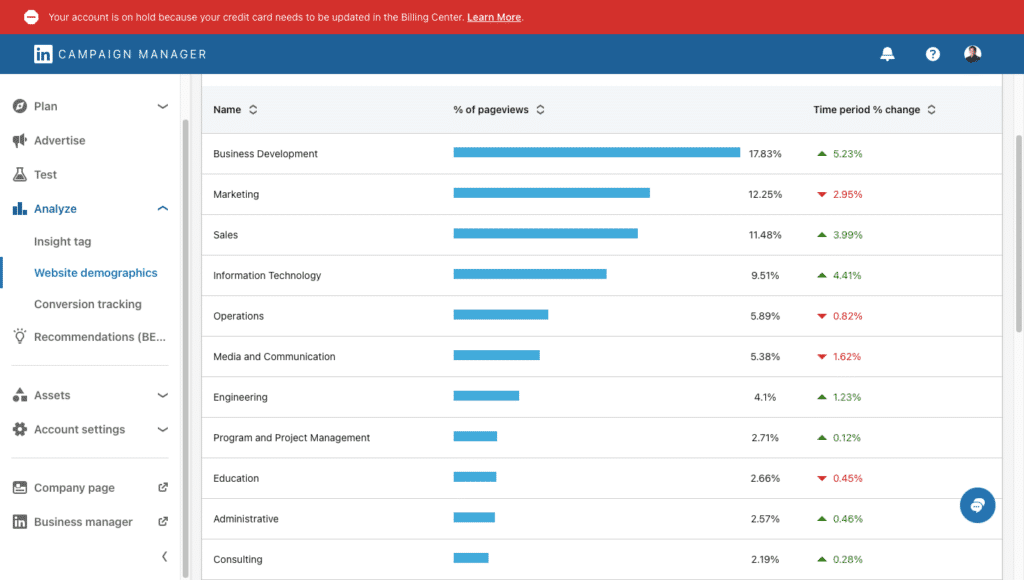
Task: Click the 0.45% decrease value
Action: point(848,478)
